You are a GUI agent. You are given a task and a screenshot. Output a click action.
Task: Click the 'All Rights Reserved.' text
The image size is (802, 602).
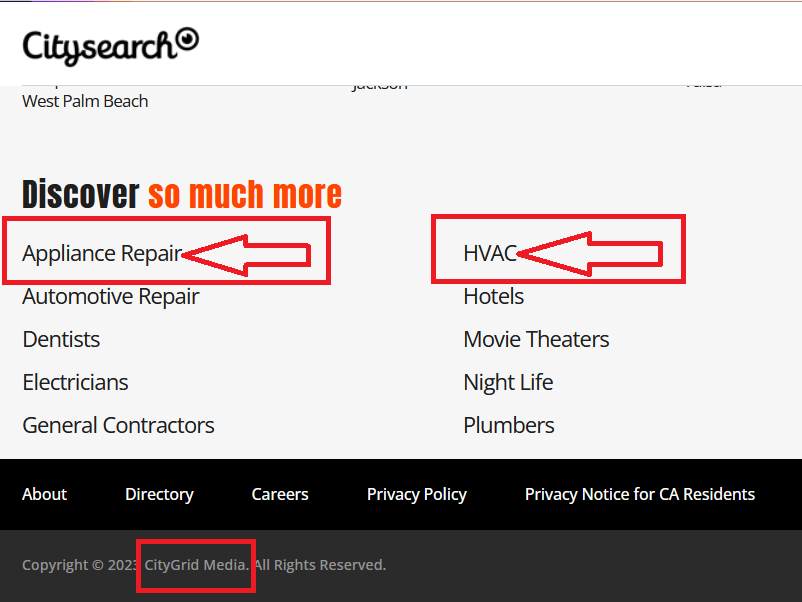(x=320, y=565)
